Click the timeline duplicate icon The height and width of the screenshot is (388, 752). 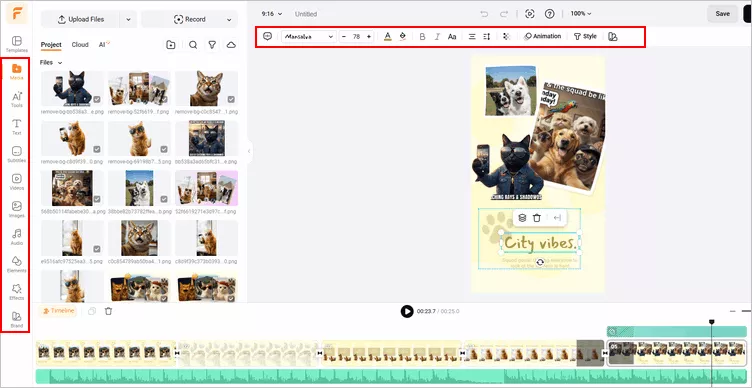pyautogui.click(x=92, y=311)
